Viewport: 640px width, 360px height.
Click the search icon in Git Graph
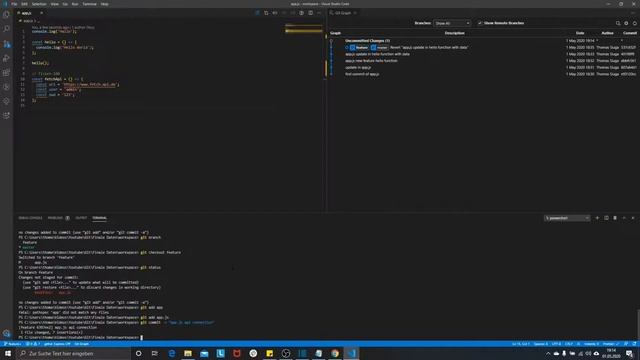click(618, 23)
